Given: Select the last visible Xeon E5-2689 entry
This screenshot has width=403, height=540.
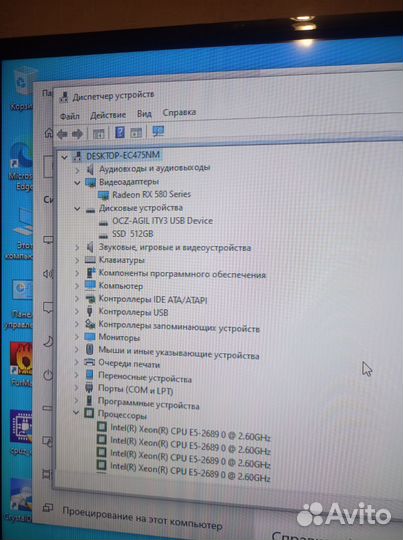Looking at the screenshot, I should (x=190, y=472).
